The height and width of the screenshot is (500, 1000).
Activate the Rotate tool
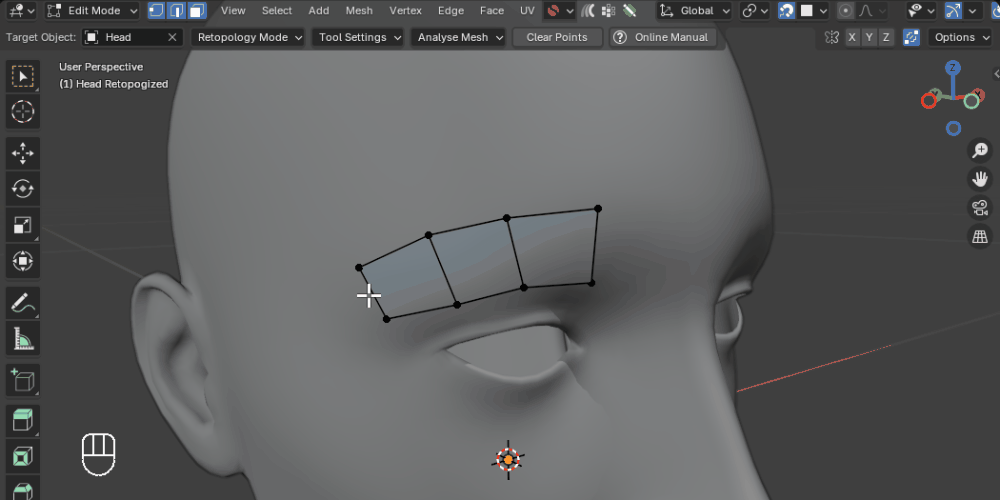tap(23, 189)
